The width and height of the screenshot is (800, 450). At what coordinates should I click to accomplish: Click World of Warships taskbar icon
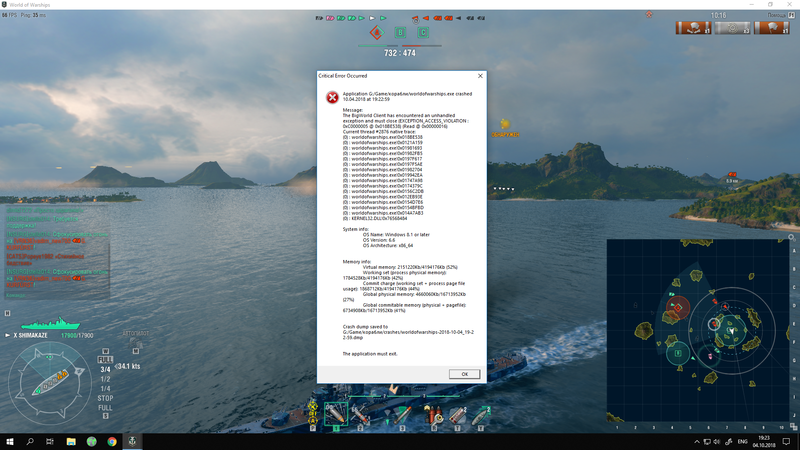(x=132, y=441)
